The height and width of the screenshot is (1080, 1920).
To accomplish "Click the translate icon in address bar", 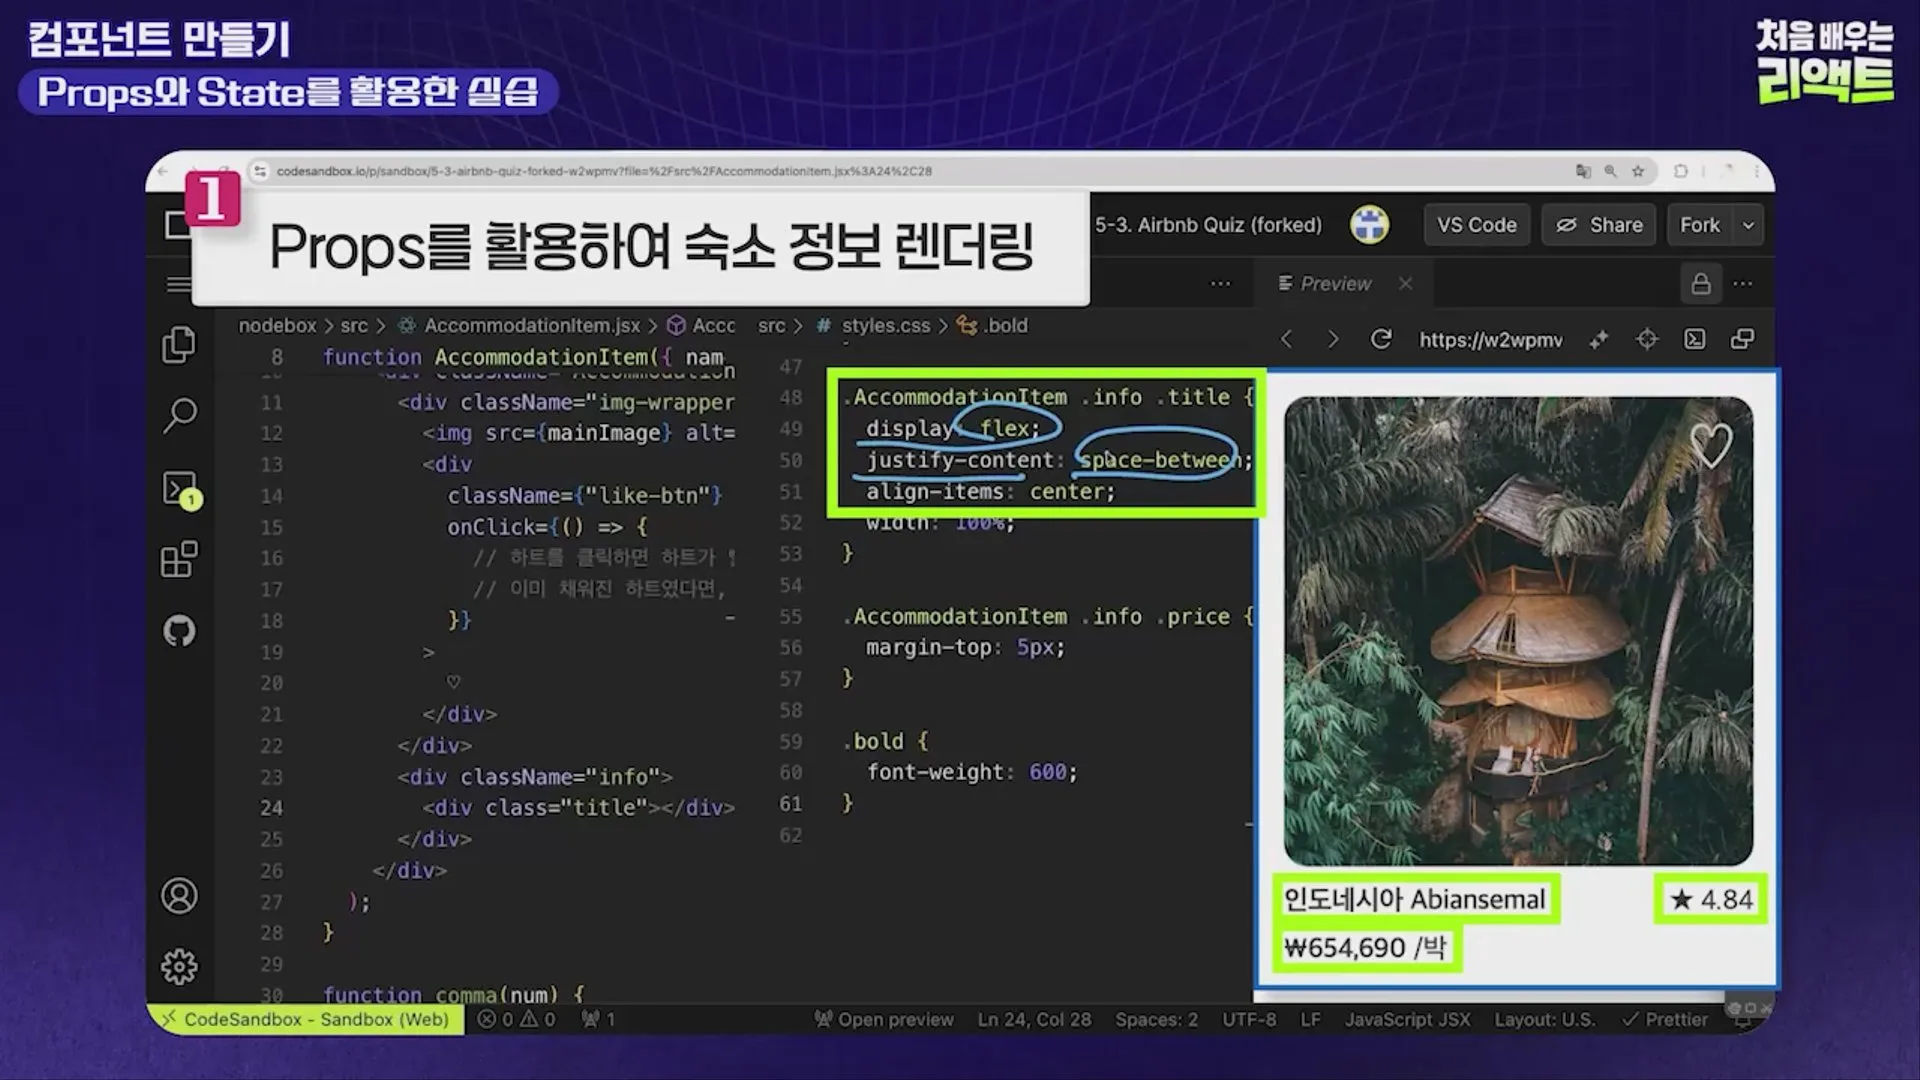I will [x=1583, y=171].
